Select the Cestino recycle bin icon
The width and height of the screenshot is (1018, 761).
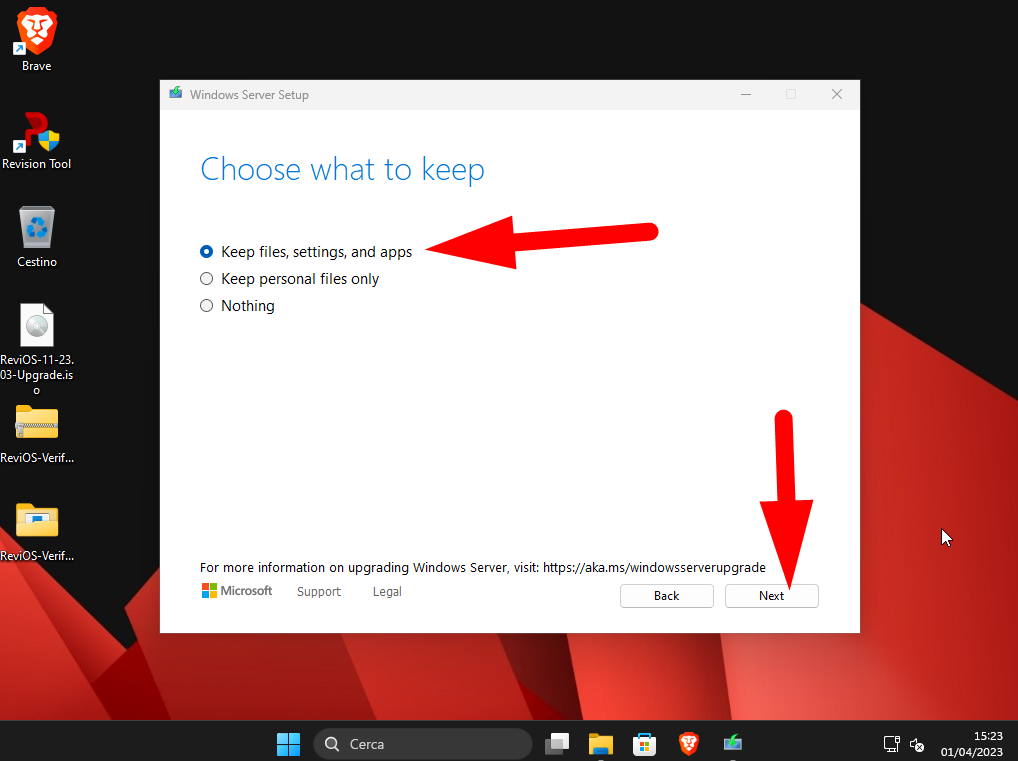[37, 237]
